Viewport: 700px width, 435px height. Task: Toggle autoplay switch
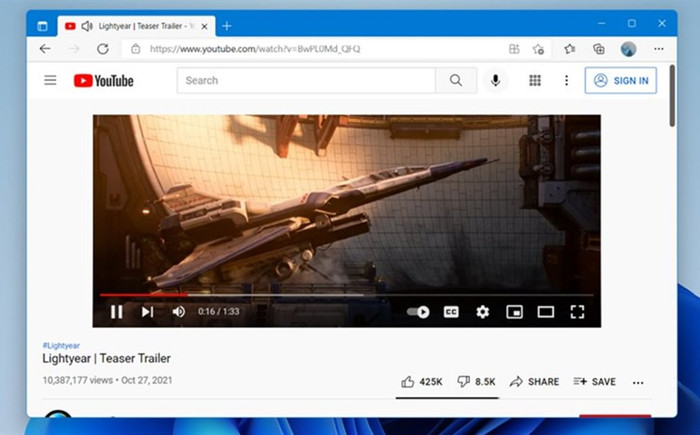click(x=418, y=312)
